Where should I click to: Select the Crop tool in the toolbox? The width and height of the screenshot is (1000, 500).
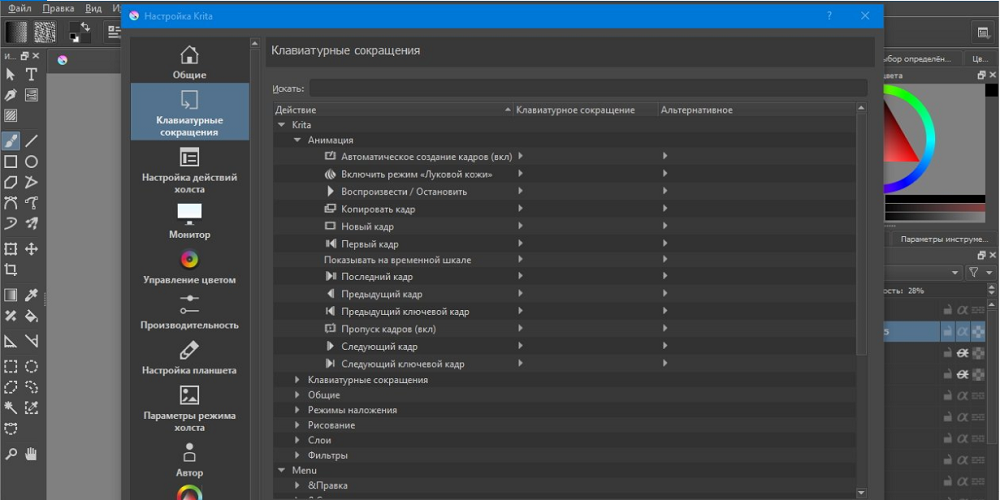coord(11,270)
